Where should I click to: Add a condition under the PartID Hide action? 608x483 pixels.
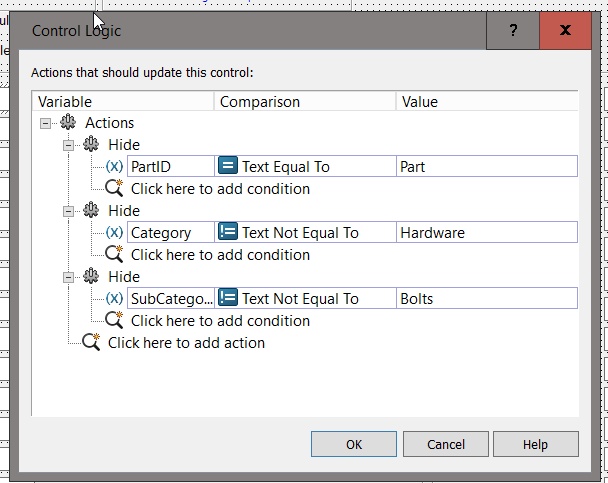(x=220, y=189)
